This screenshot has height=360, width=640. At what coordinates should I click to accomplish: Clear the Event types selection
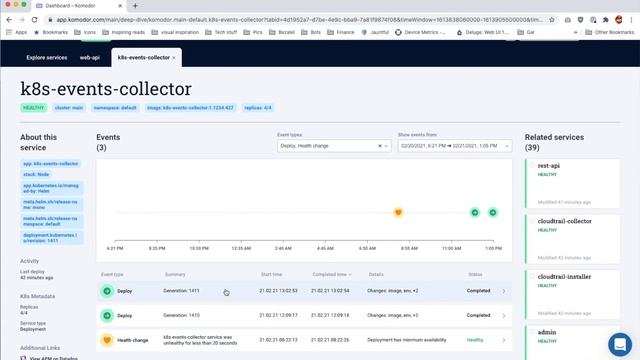(x=380, y=146)
